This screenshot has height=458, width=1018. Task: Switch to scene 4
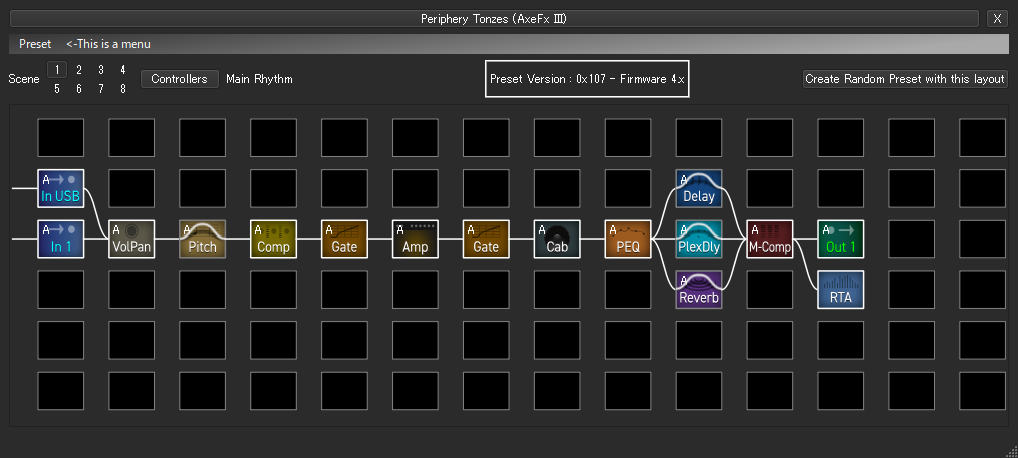click(123, 70)
